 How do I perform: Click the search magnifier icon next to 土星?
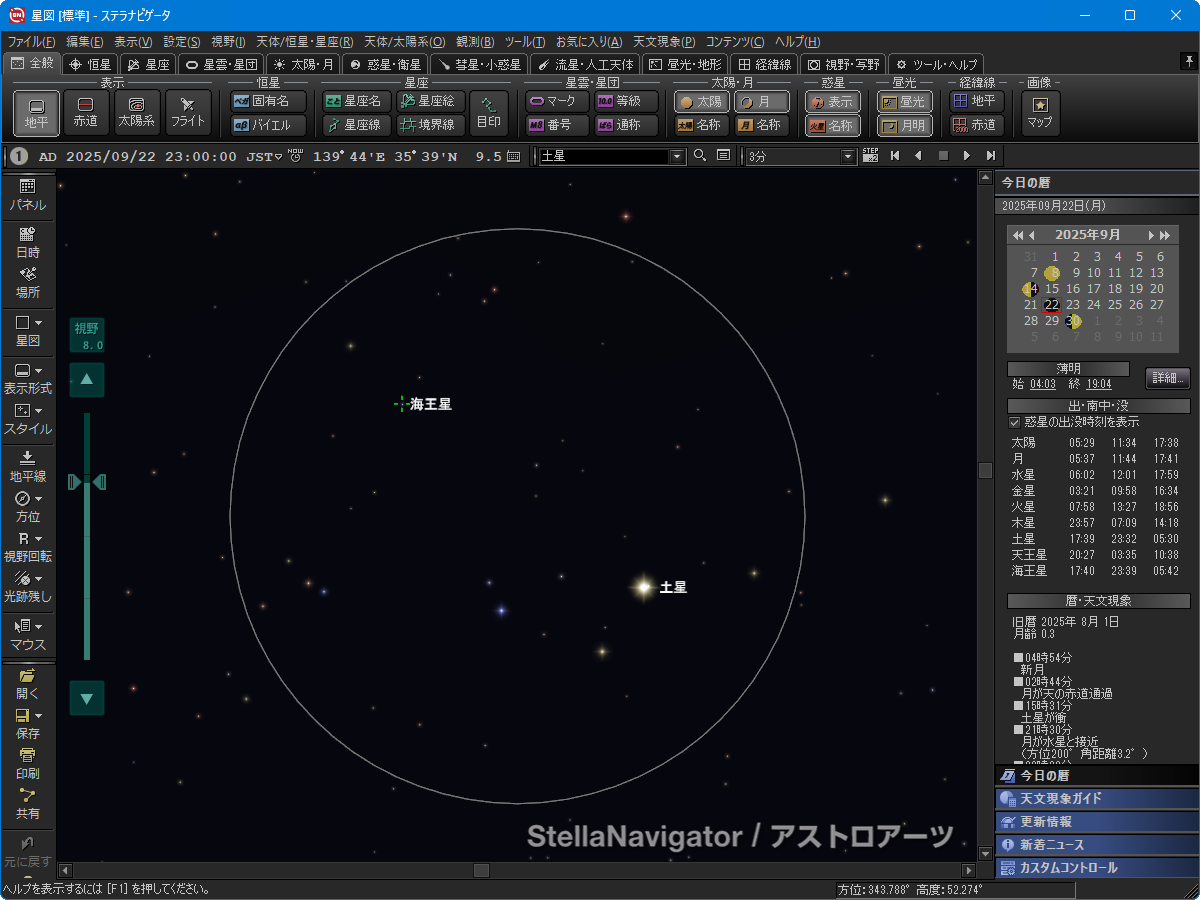(700, 156)
